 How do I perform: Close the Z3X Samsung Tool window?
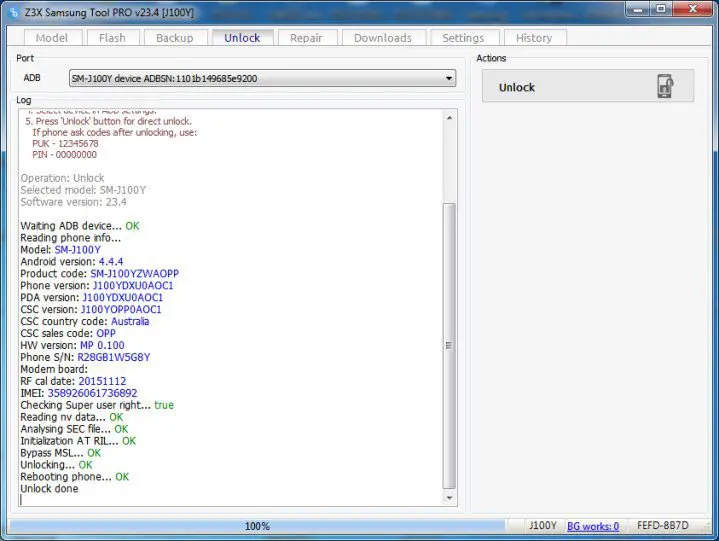[x=693, y=9]
